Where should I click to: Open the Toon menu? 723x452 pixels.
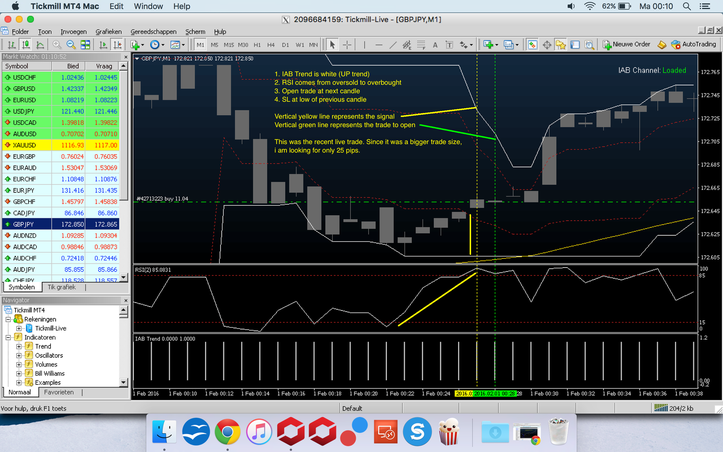coord(45,31)
